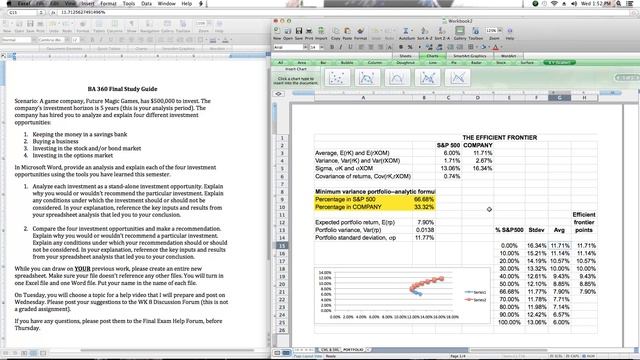The width and height of the screenshot is (640, 360).
Task: Select the Doughnut chart category
Action: [405, 62]
